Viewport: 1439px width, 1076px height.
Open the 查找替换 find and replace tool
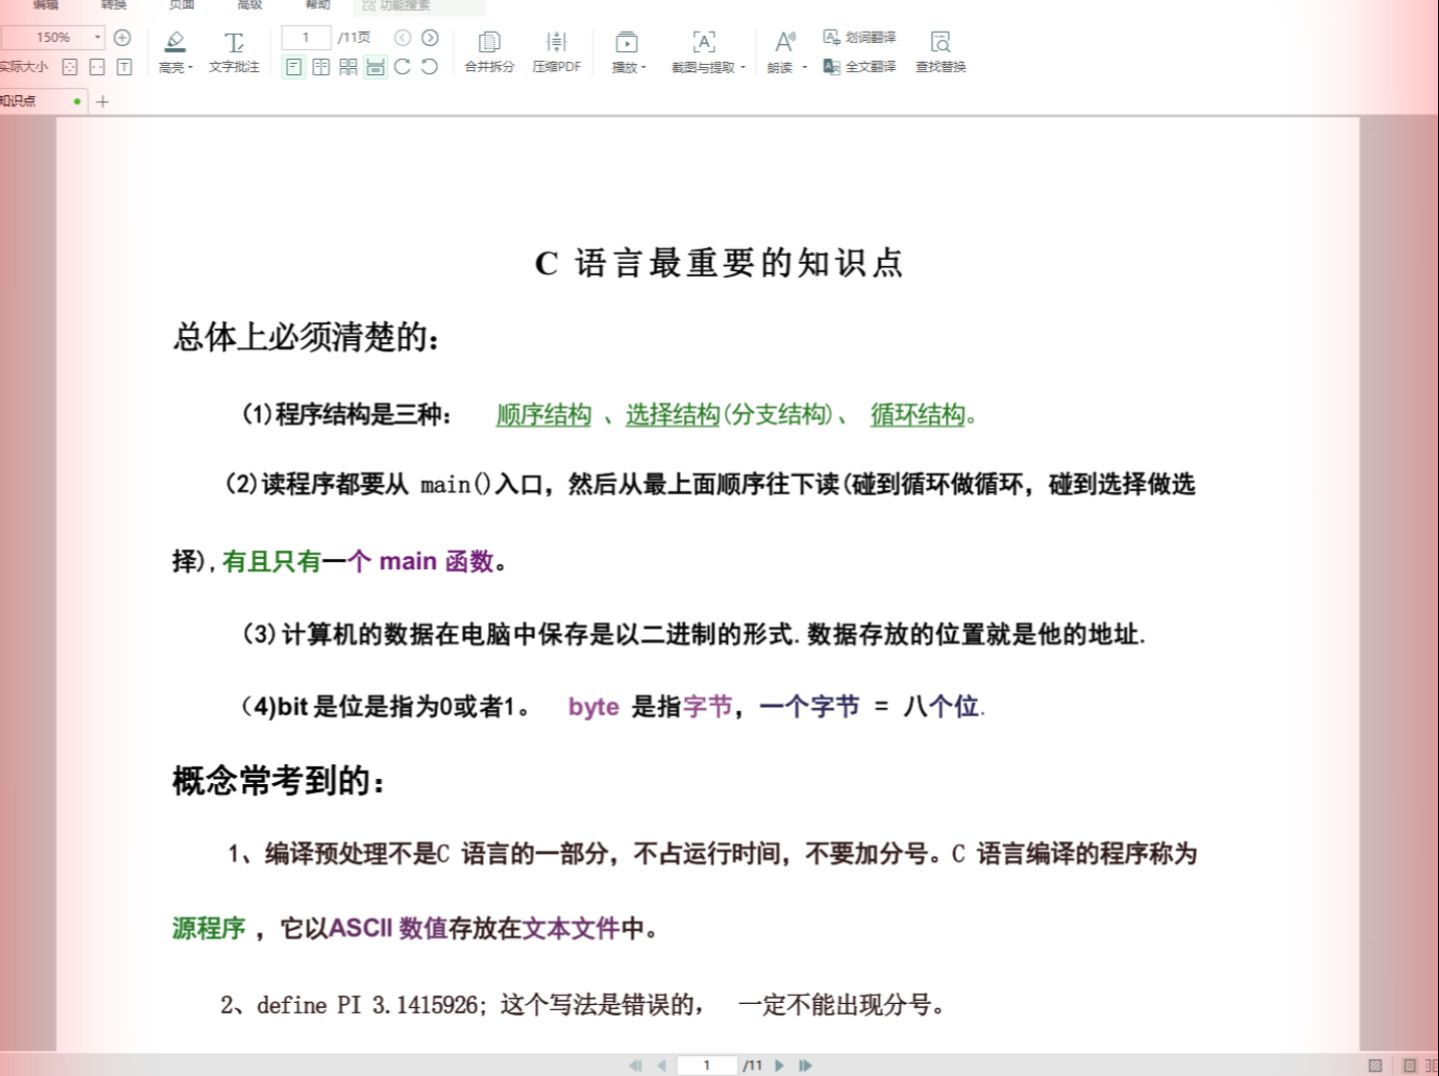coord(940,52)
